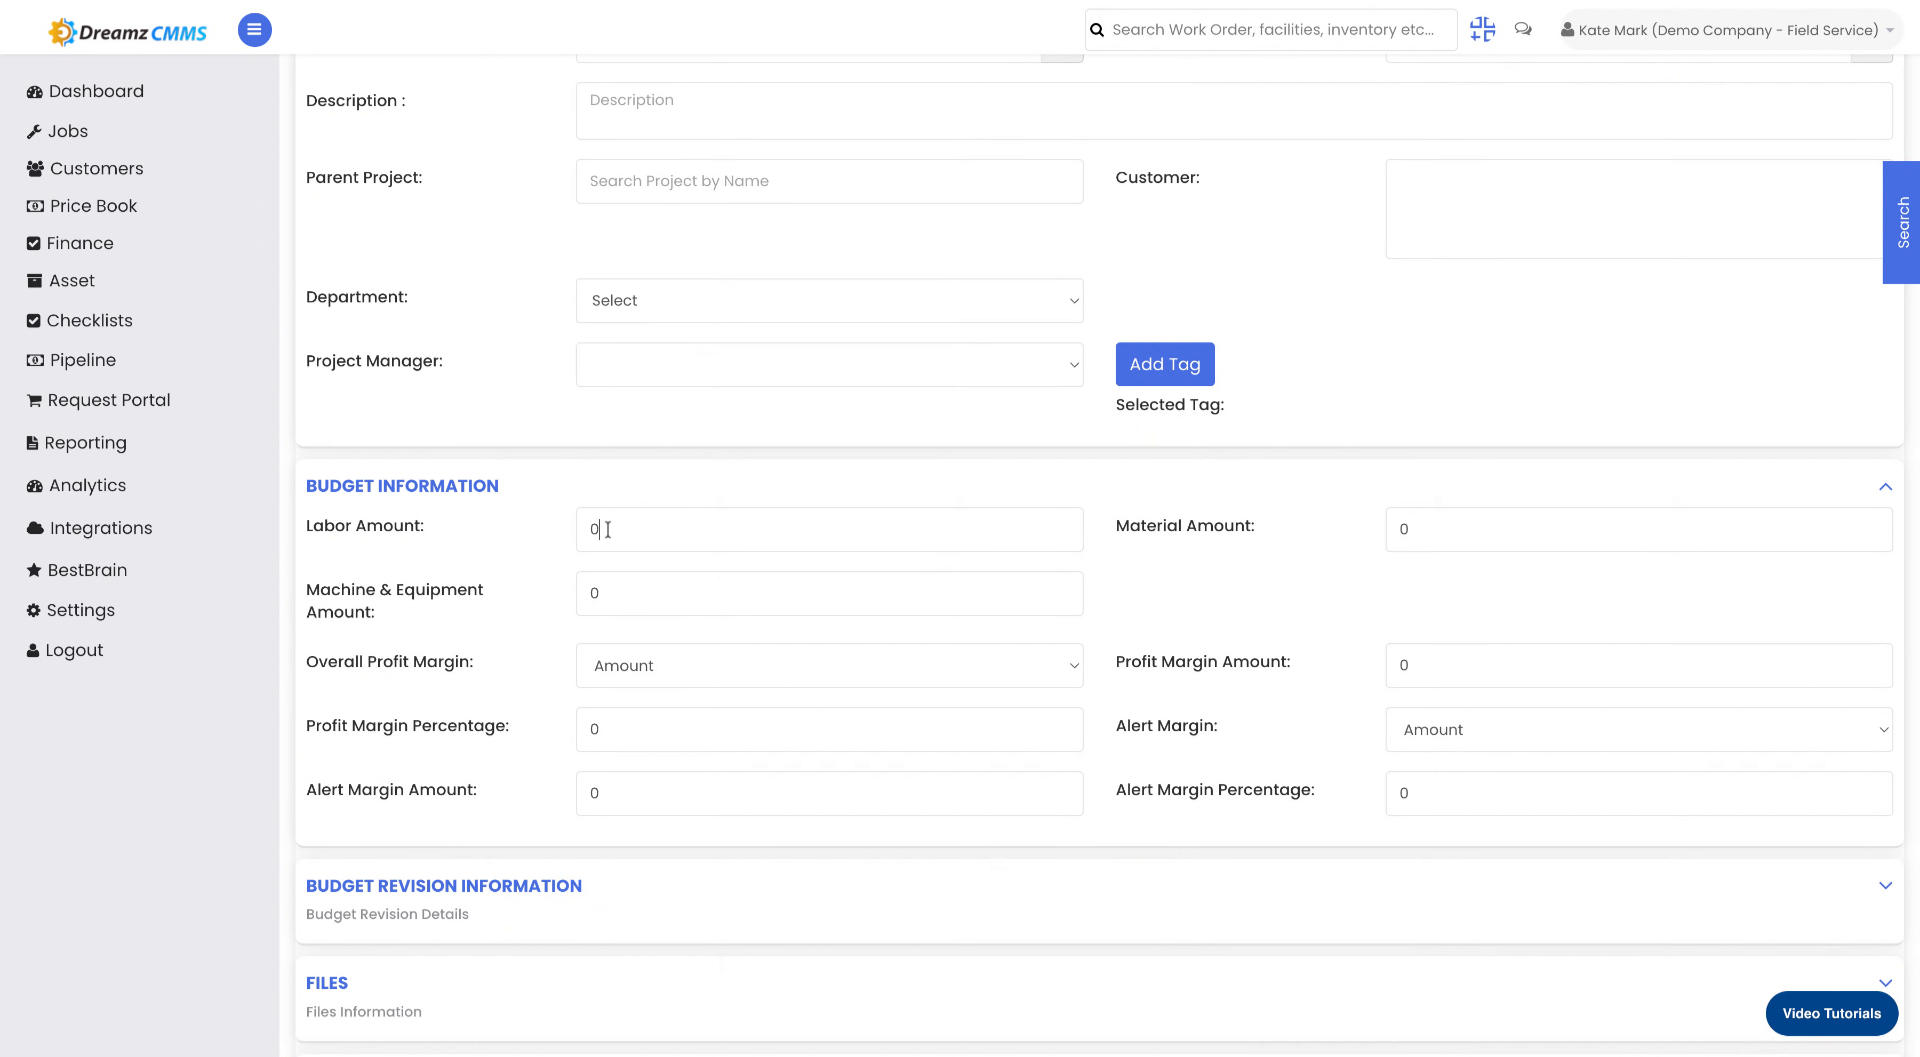Click the Checklists sidebar label
Screen dimensions: 1920x1057
90,321
